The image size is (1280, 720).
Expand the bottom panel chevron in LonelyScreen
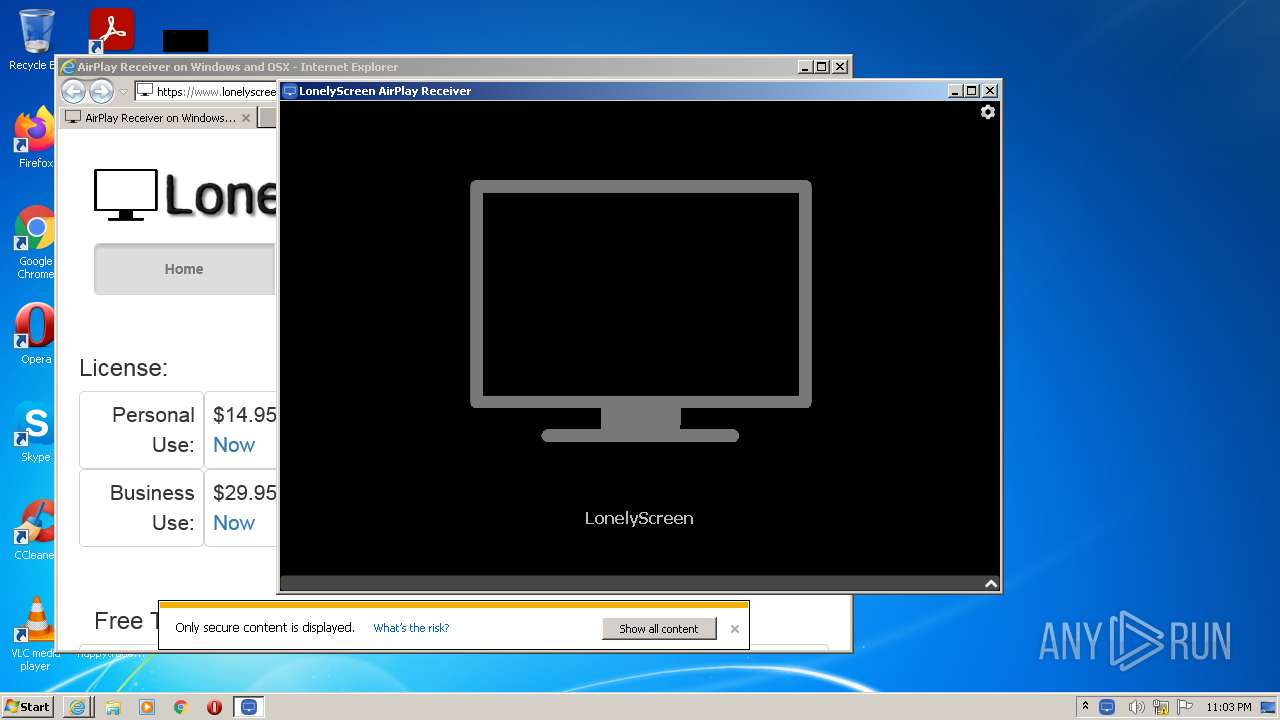pyautogui.click(x=991, y=584)
